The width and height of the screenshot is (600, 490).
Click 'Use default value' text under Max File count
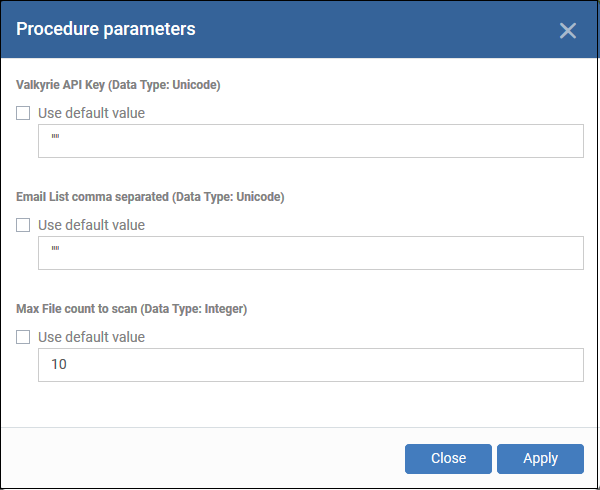91,337
